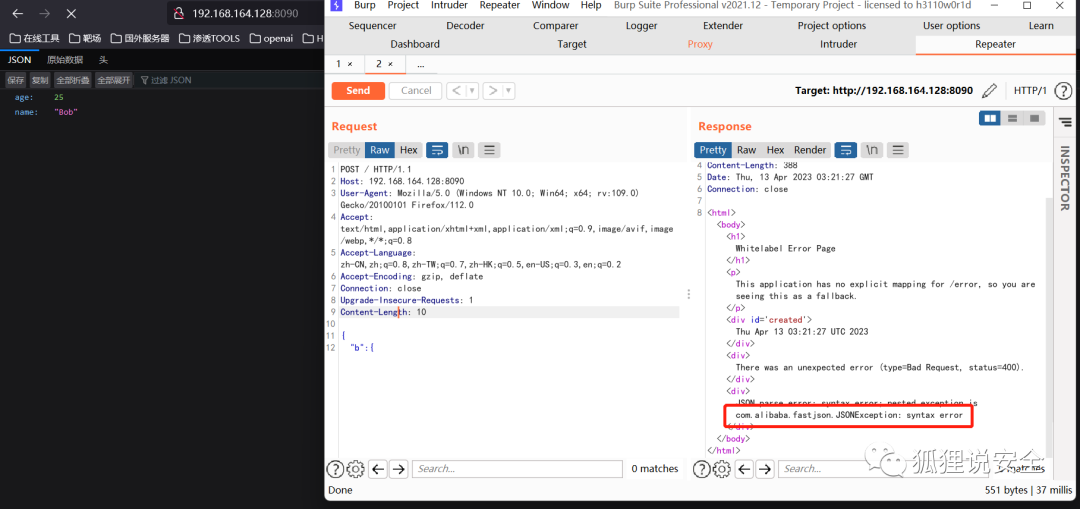Open the Inspector side panel label
Image resolution: width=1080 pixels, height=509 pixels.
(1065, 178)
